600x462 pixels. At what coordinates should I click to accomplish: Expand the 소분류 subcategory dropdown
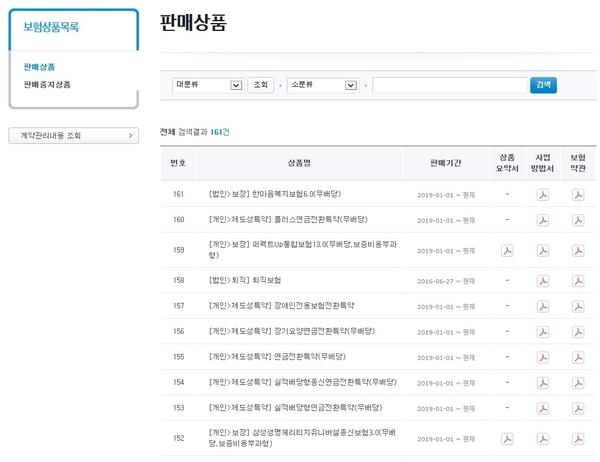pyautogui.click(x=323, y=85)
